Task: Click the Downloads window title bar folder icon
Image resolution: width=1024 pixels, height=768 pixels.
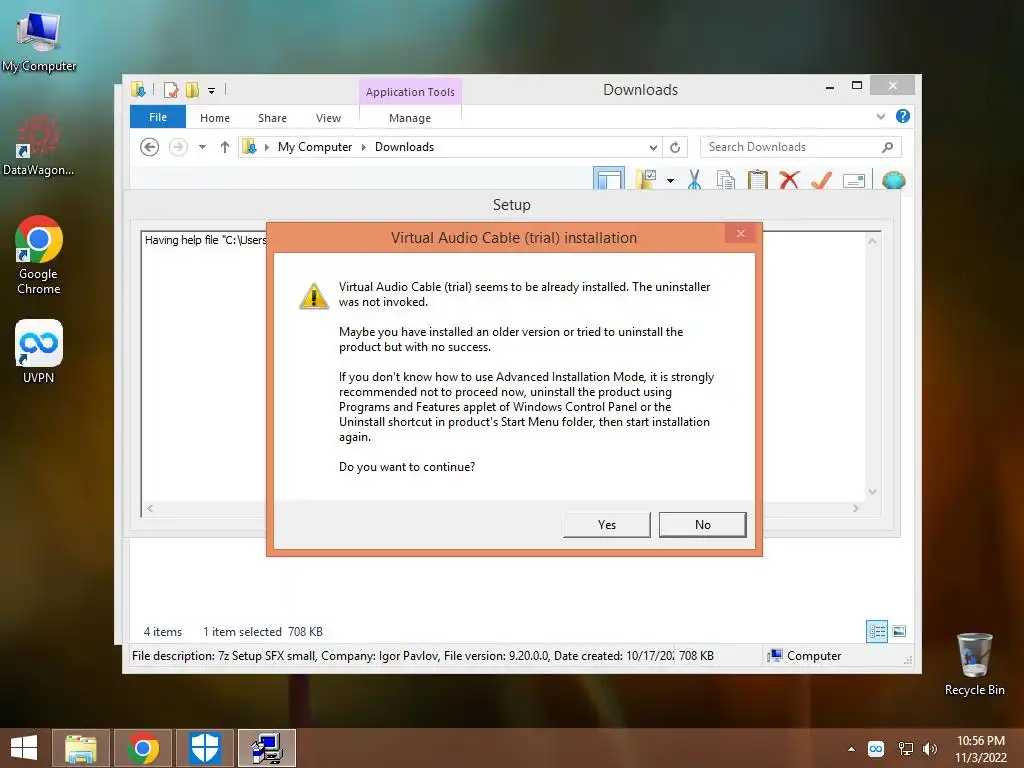Action: (138, 89)
